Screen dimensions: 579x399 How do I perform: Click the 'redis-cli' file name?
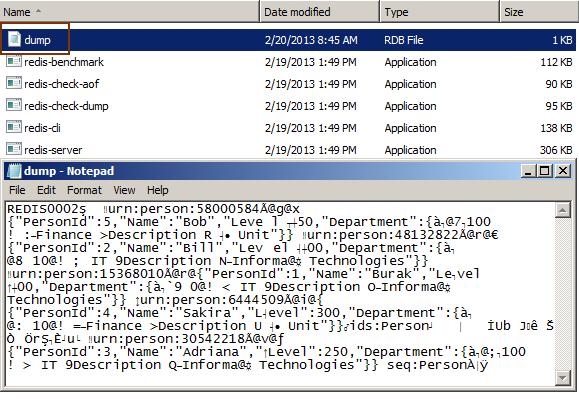point(42,128)
